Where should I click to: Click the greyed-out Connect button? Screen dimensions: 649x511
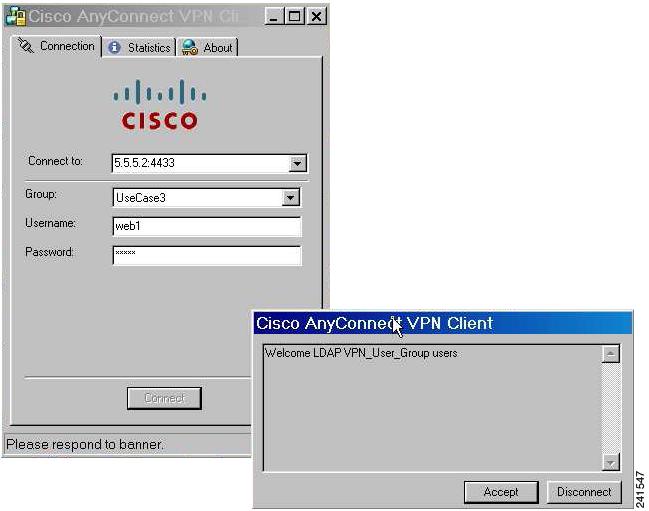(x=164, y=398)
